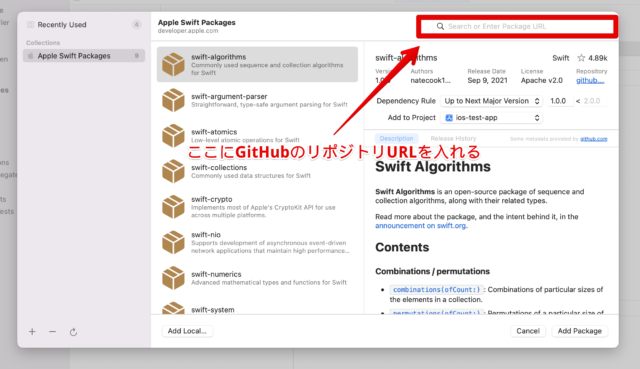The image size is (640, 369).
Task: Switch to the Description tab
Action: (x=396, y=138)
